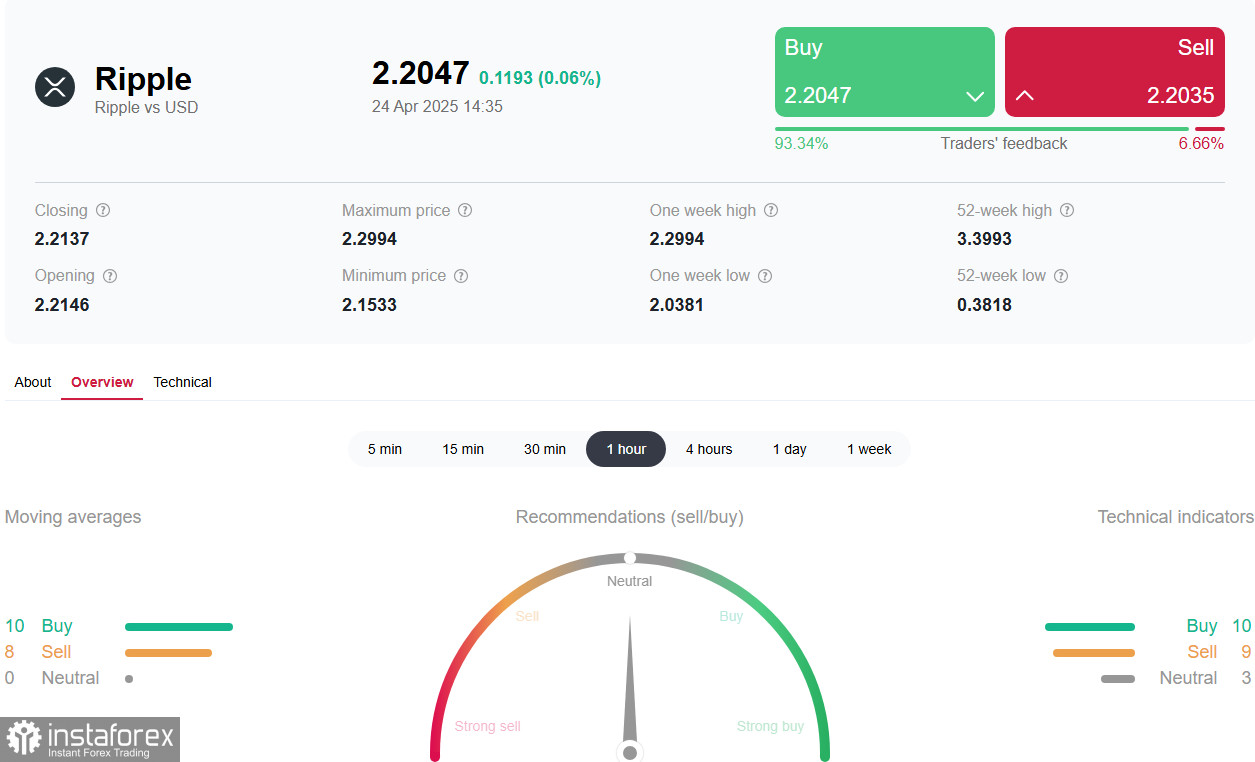Select the 15 min timeframe
1255x762 pixels.
click(x=463, y=449)
